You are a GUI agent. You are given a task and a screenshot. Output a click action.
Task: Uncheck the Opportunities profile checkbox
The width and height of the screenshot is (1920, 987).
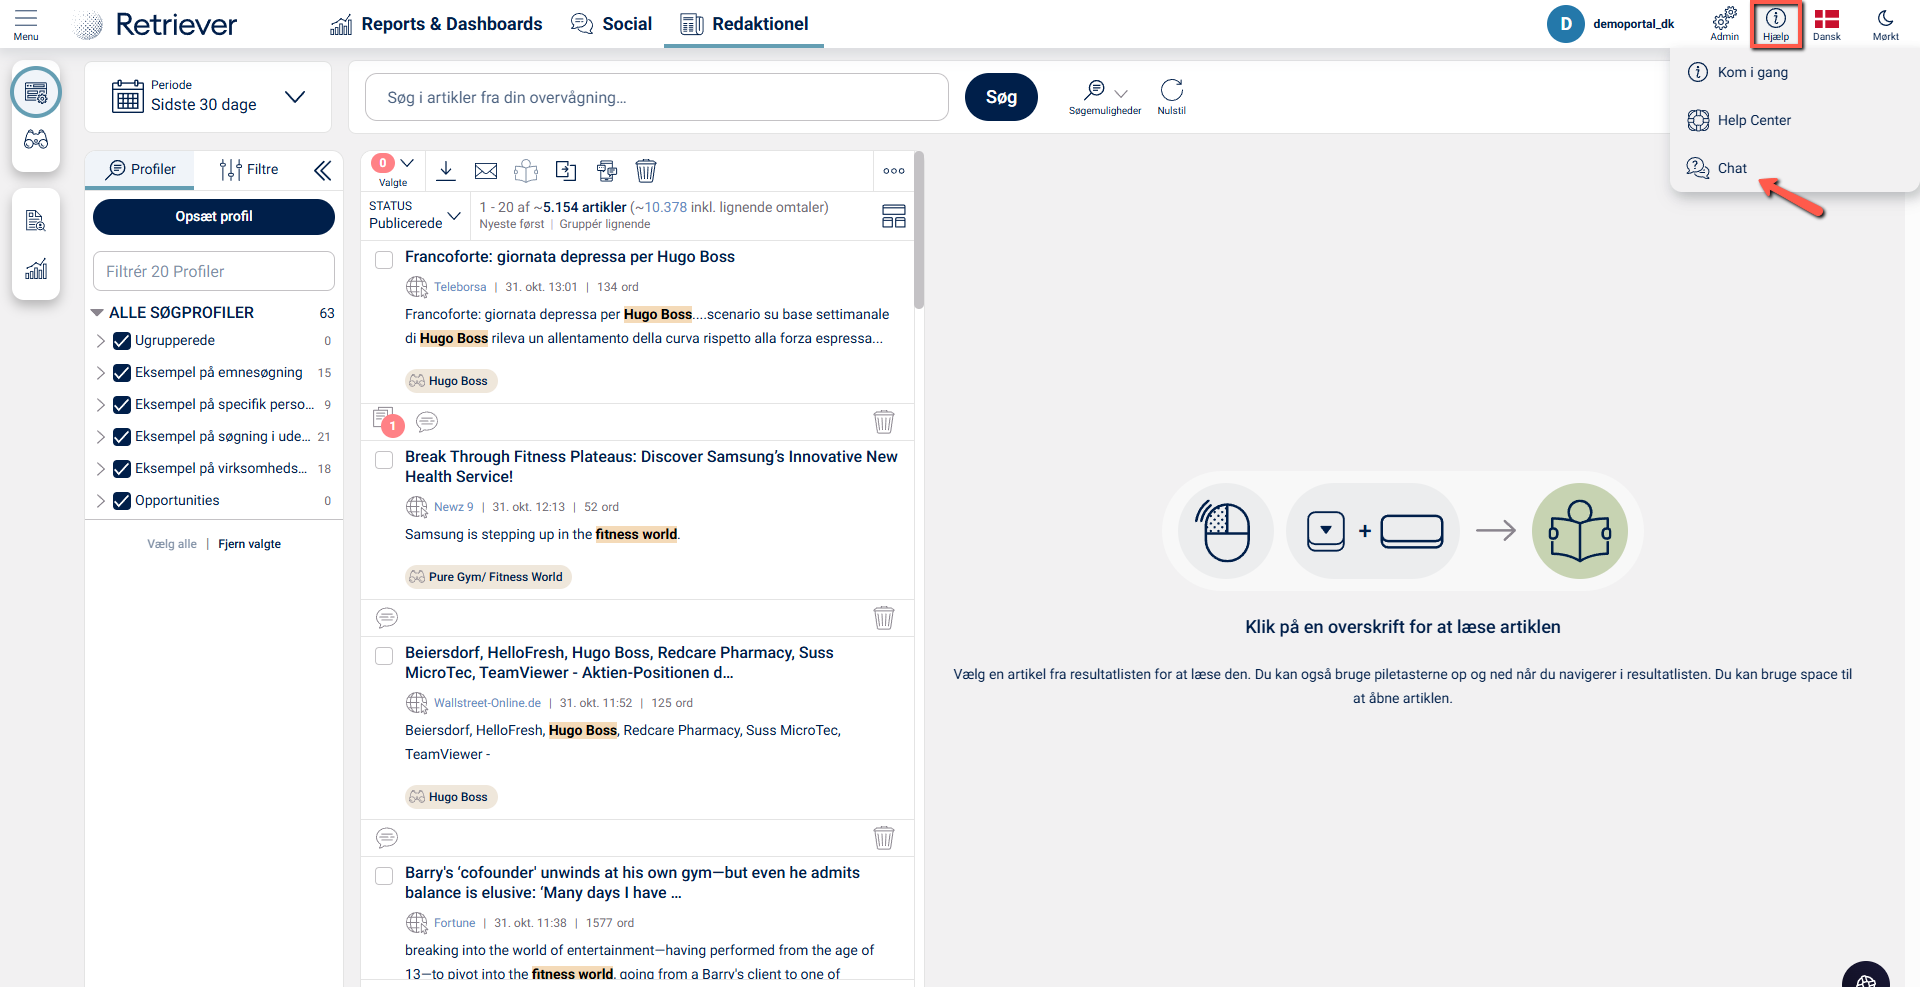pyautogui.click(x=122, y=501)
